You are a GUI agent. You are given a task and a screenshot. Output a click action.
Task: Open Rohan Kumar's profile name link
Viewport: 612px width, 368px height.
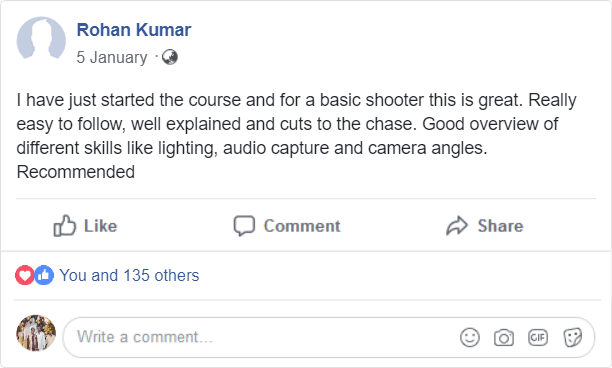coord(134,30)
